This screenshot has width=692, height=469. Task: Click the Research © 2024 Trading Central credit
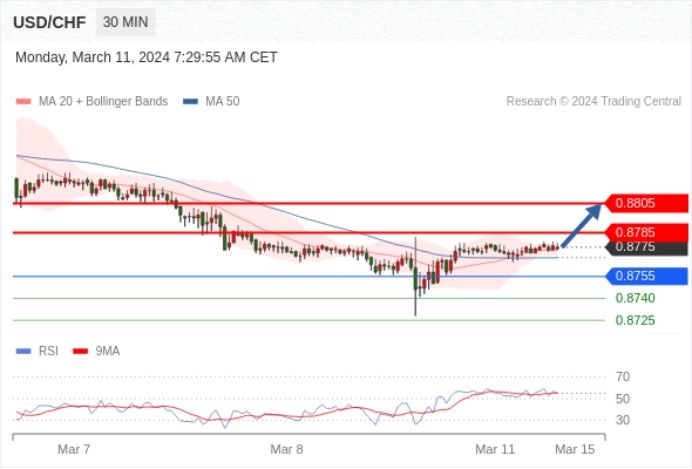point(594,101)
